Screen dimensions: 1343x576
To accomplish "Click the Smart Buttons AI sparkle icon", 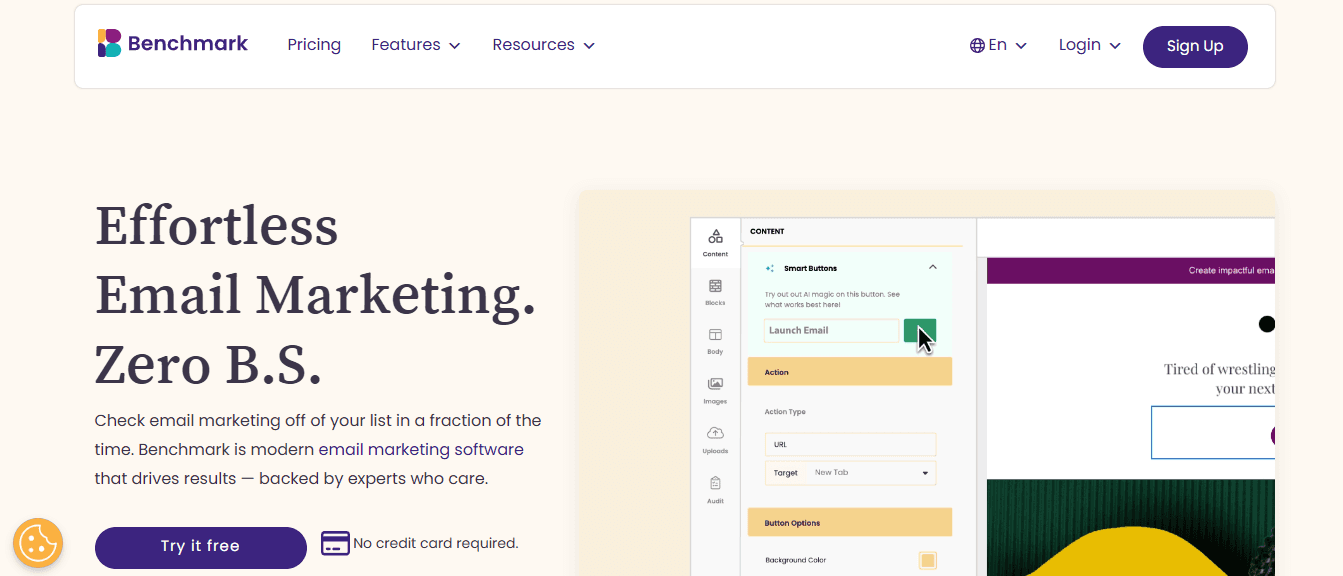I will pos(768,267).
